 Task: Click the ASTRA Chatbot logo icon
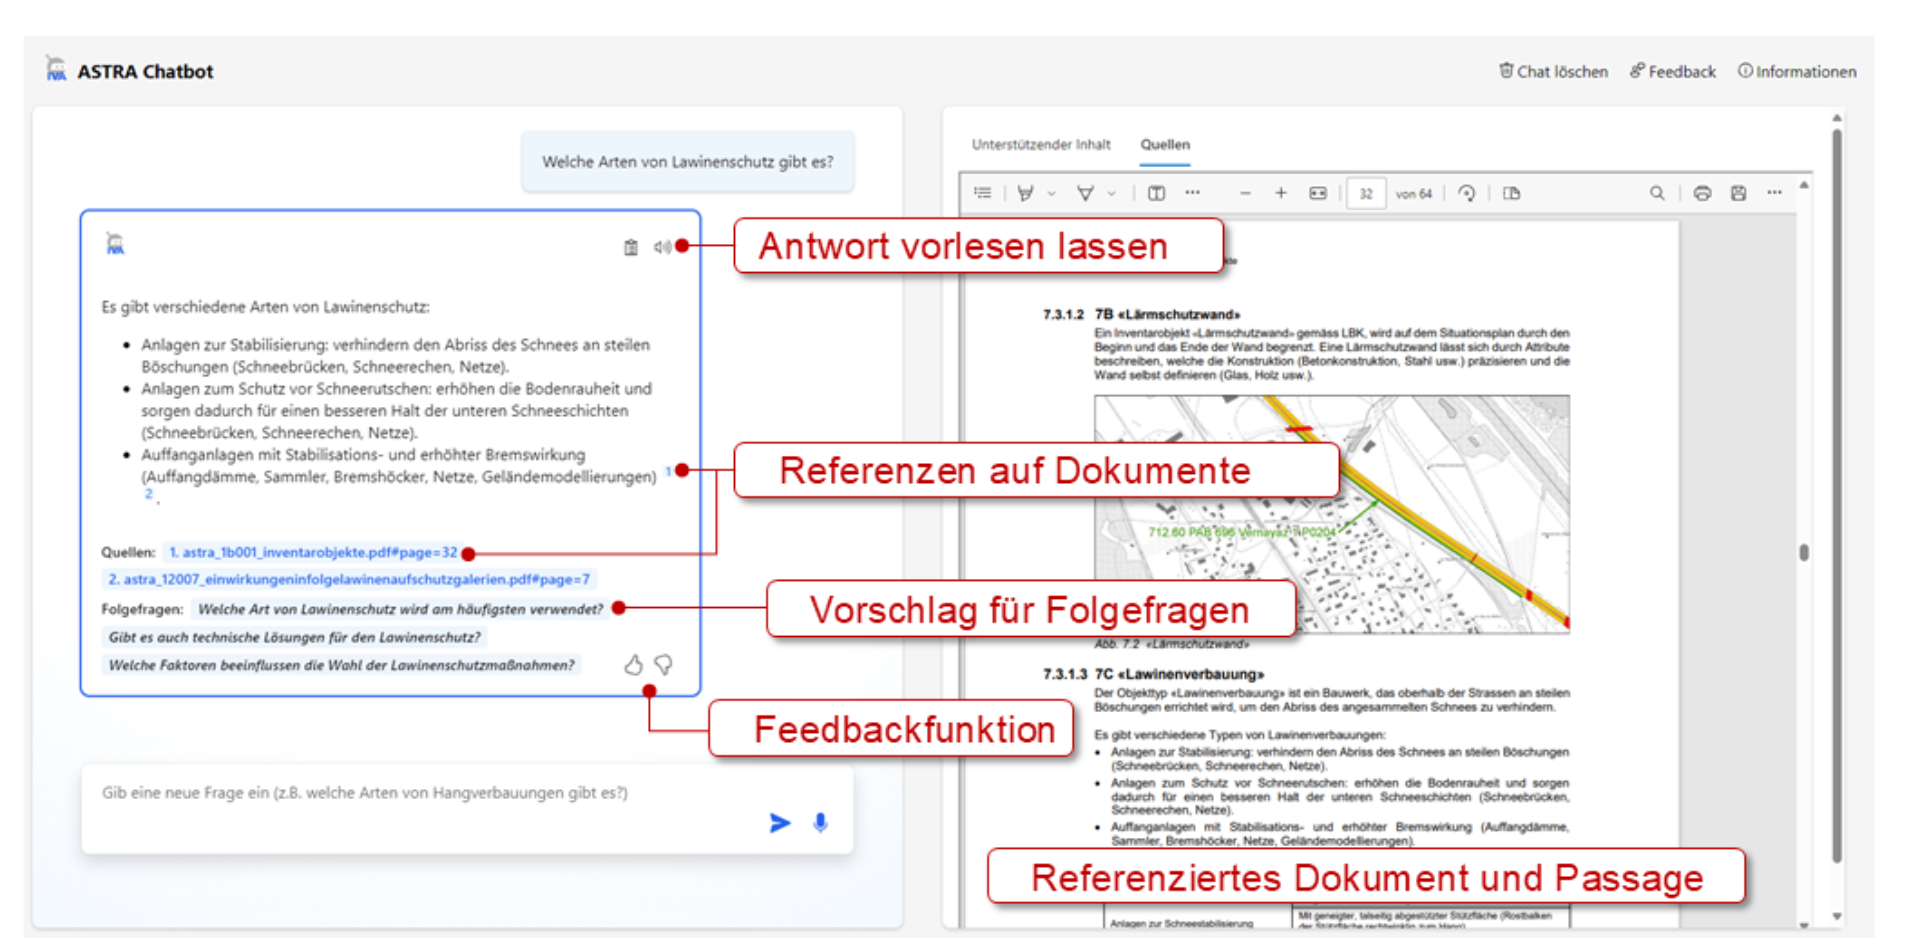(x=56, y=69)
